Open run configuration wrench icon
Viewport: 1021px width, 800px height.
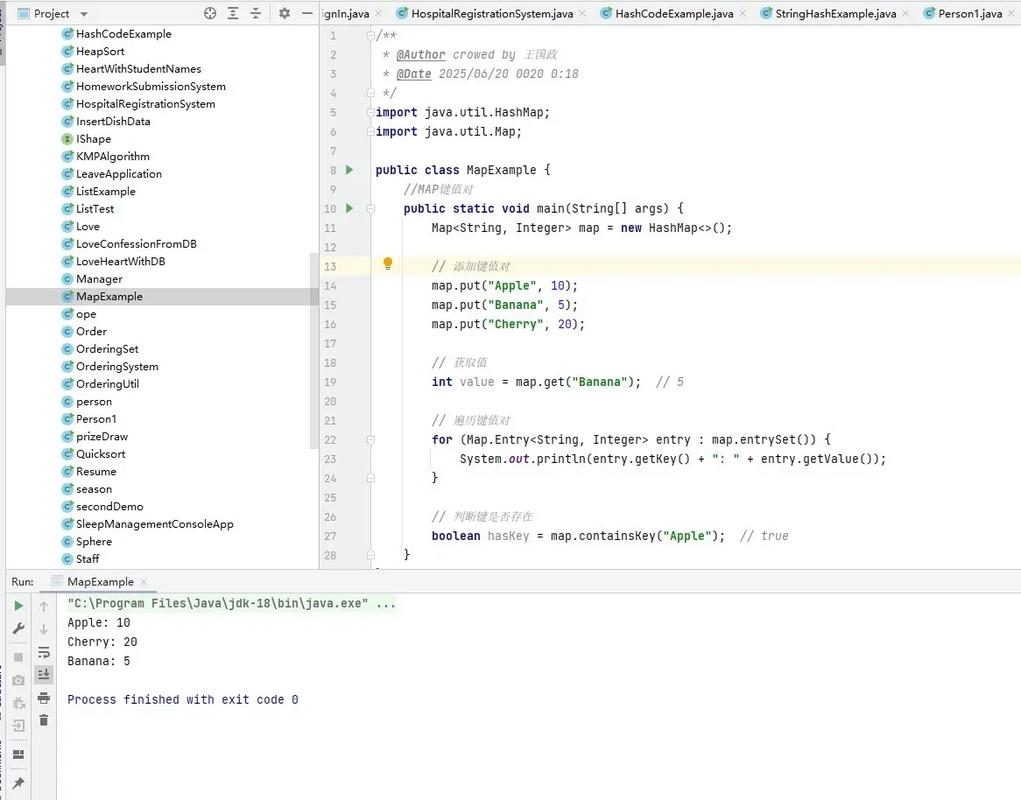point(18,629)
